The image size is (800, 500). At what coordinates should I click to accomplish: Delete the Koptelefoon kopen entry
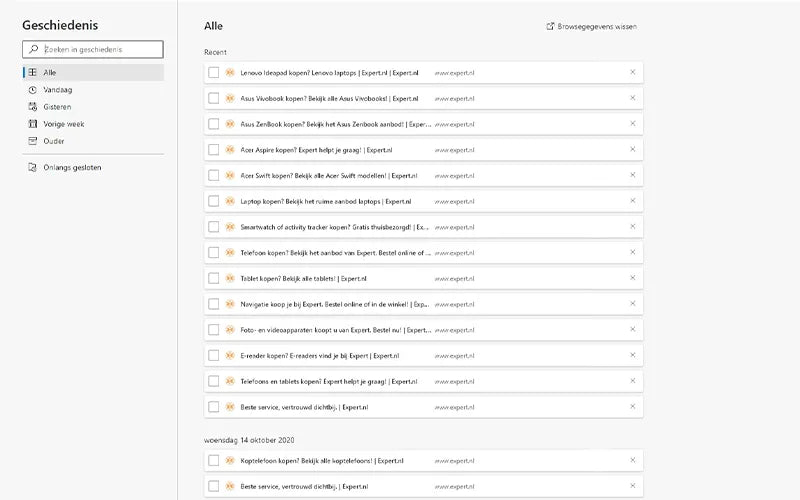tap(633, 460)
